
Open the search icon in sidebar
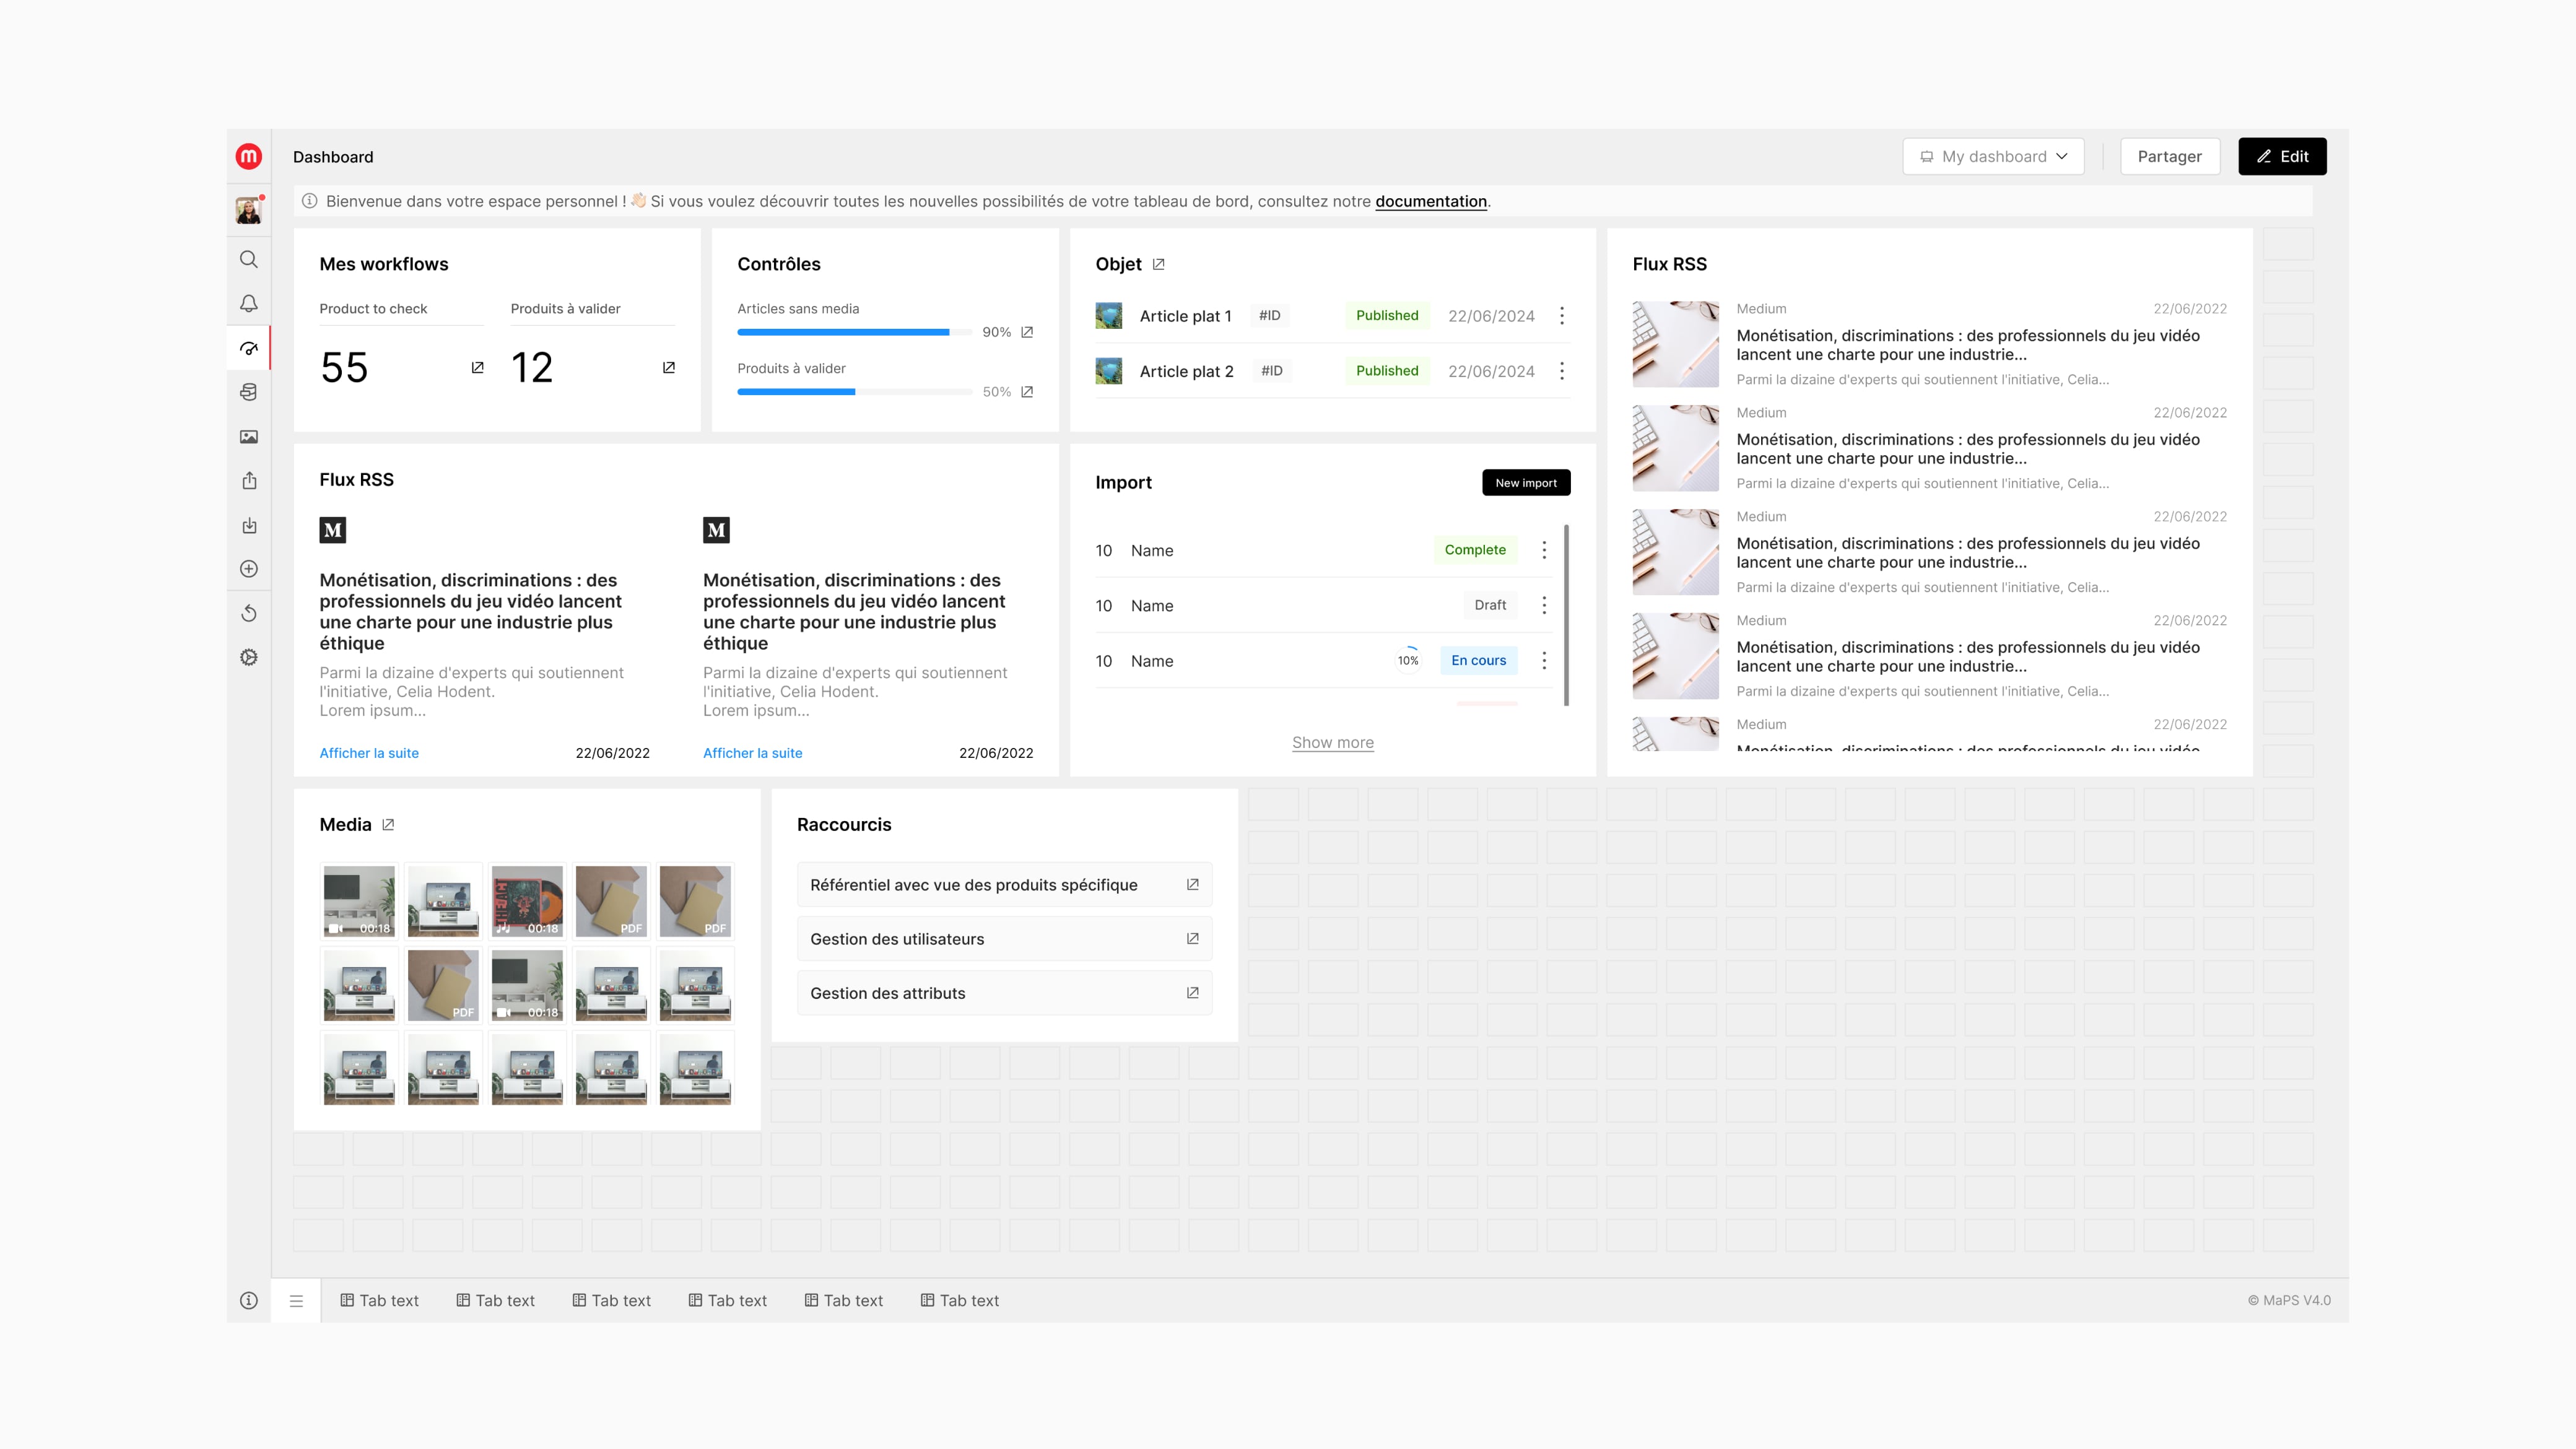point(249,259)
